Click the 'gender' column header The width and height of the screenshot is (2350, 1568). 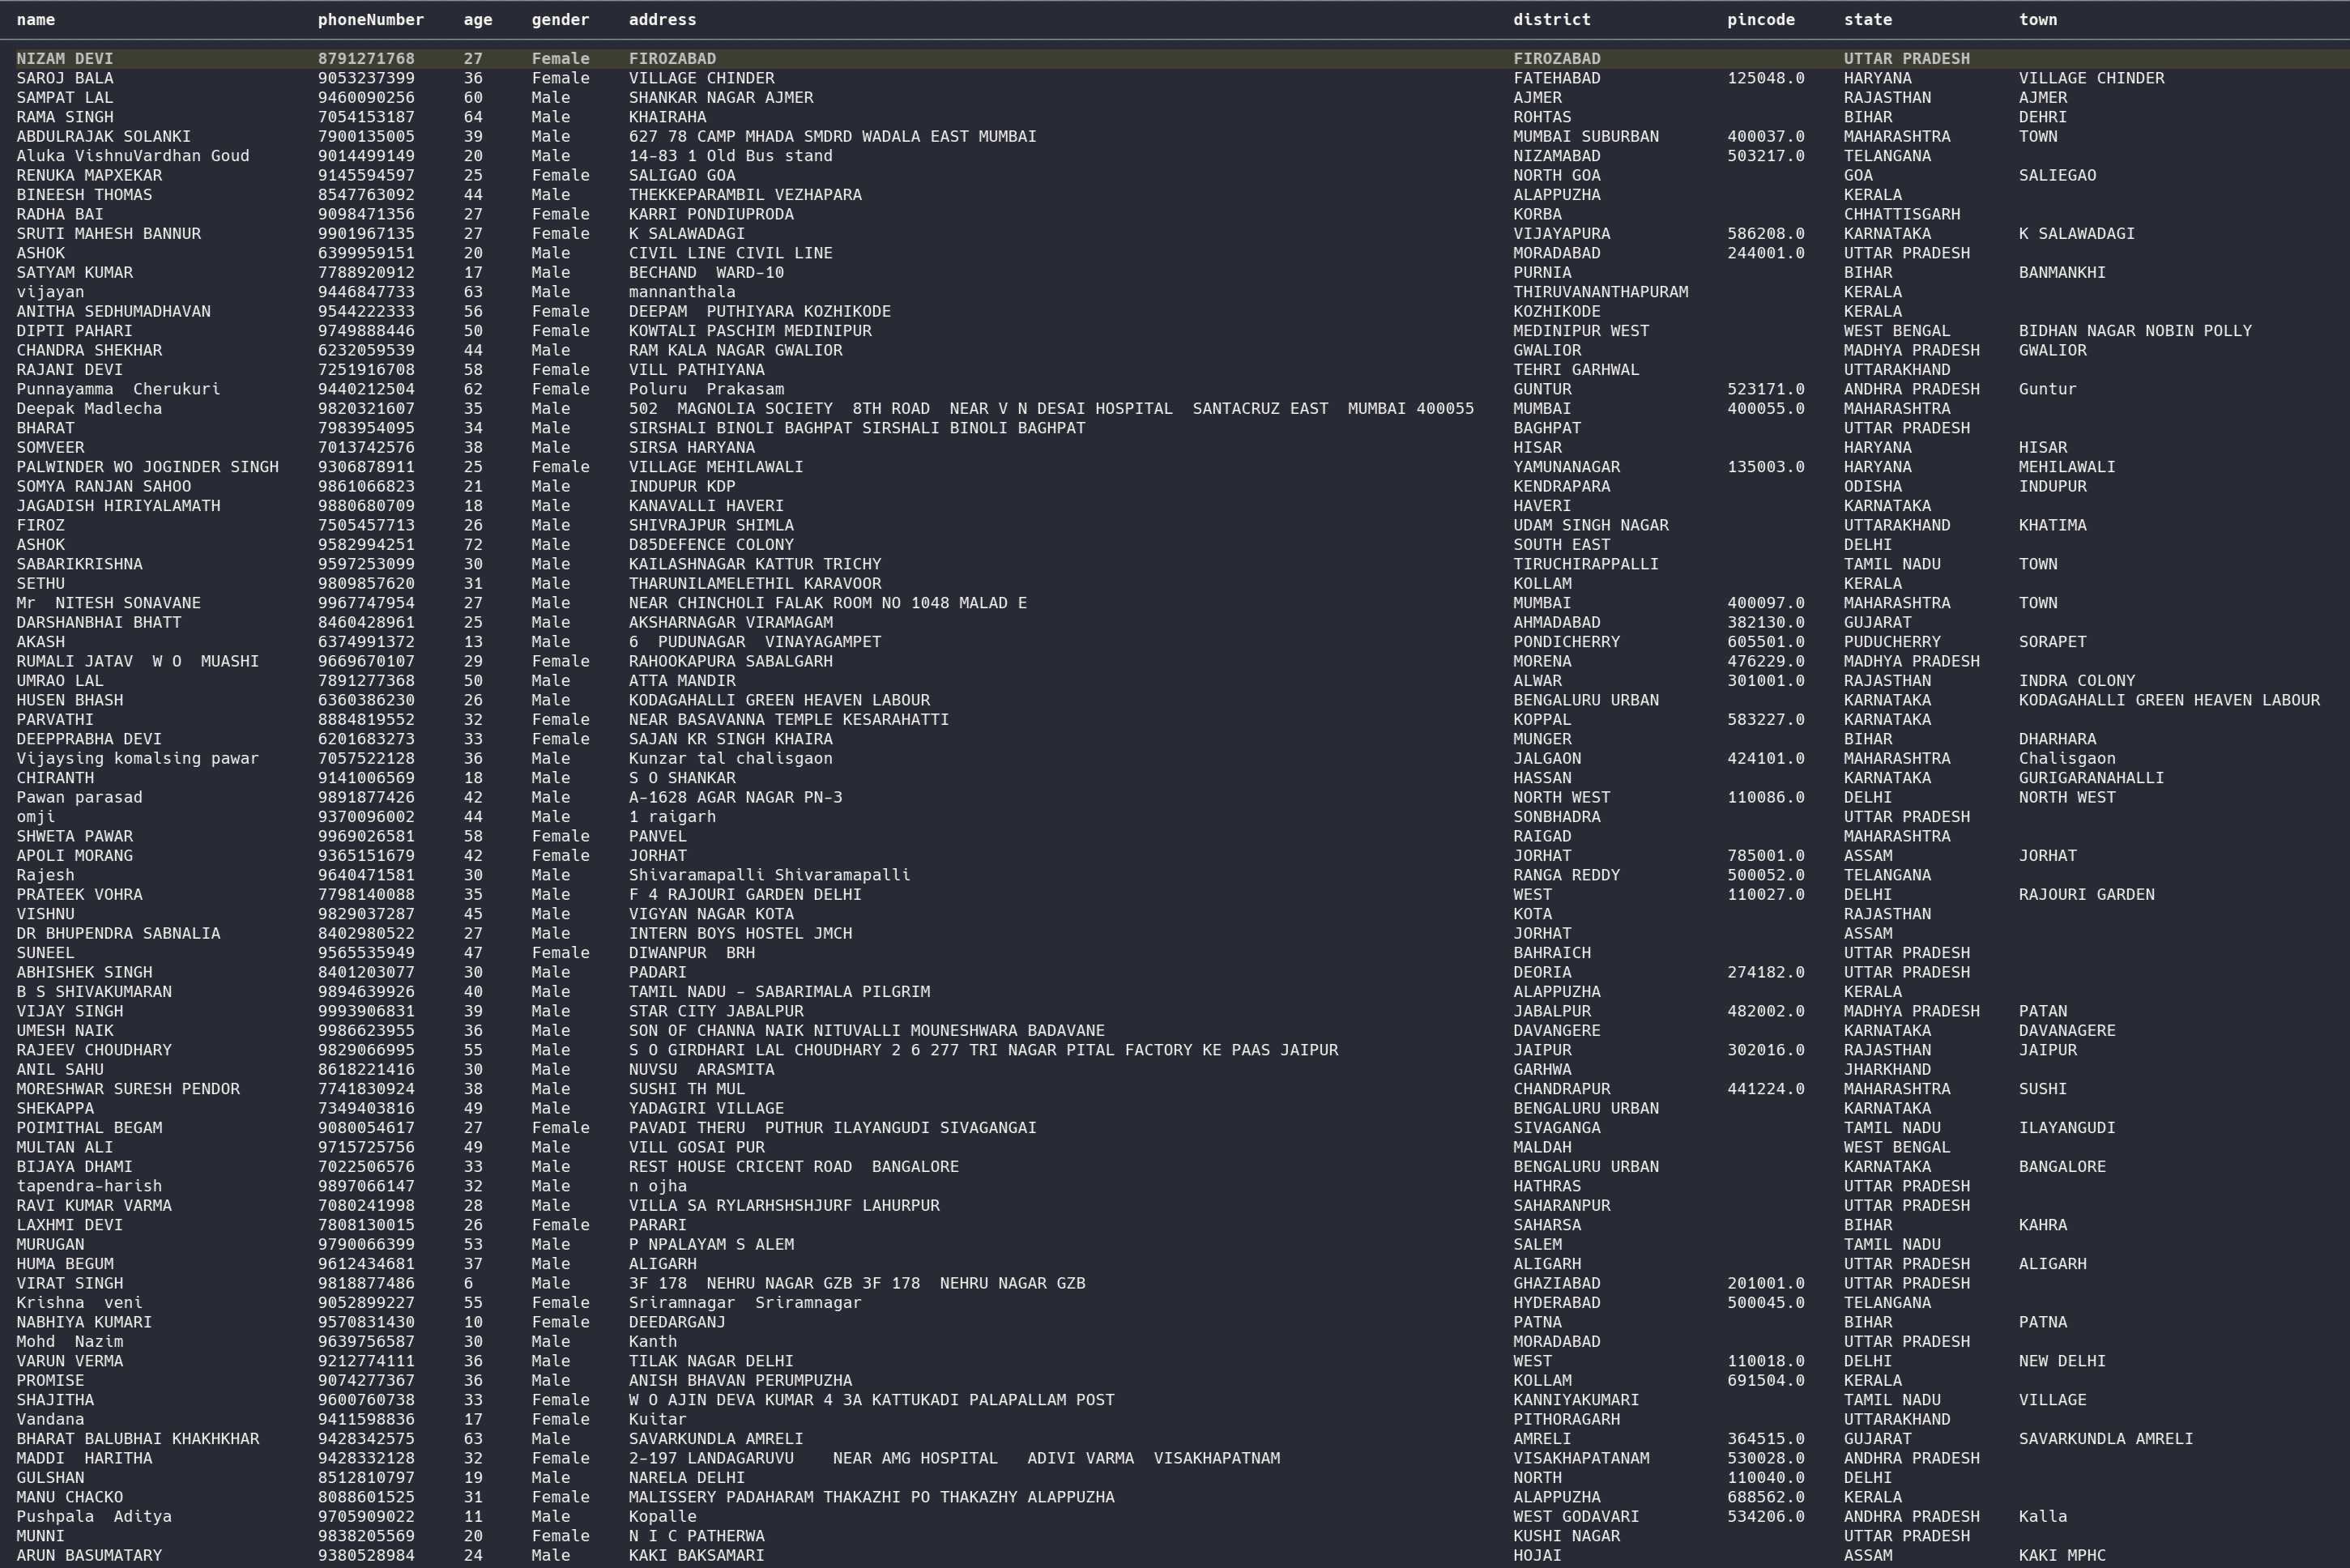(560, 20)
